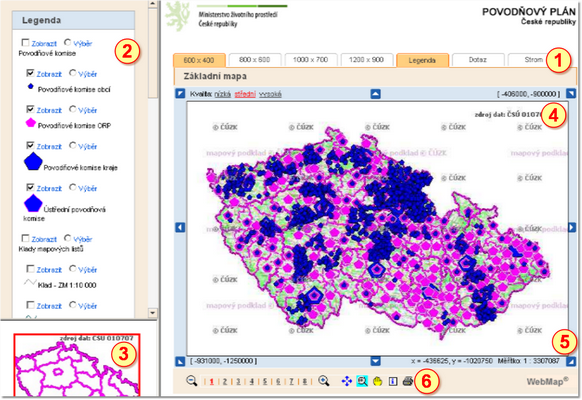Click the legend scrollbar up arrow

point(153,4)
